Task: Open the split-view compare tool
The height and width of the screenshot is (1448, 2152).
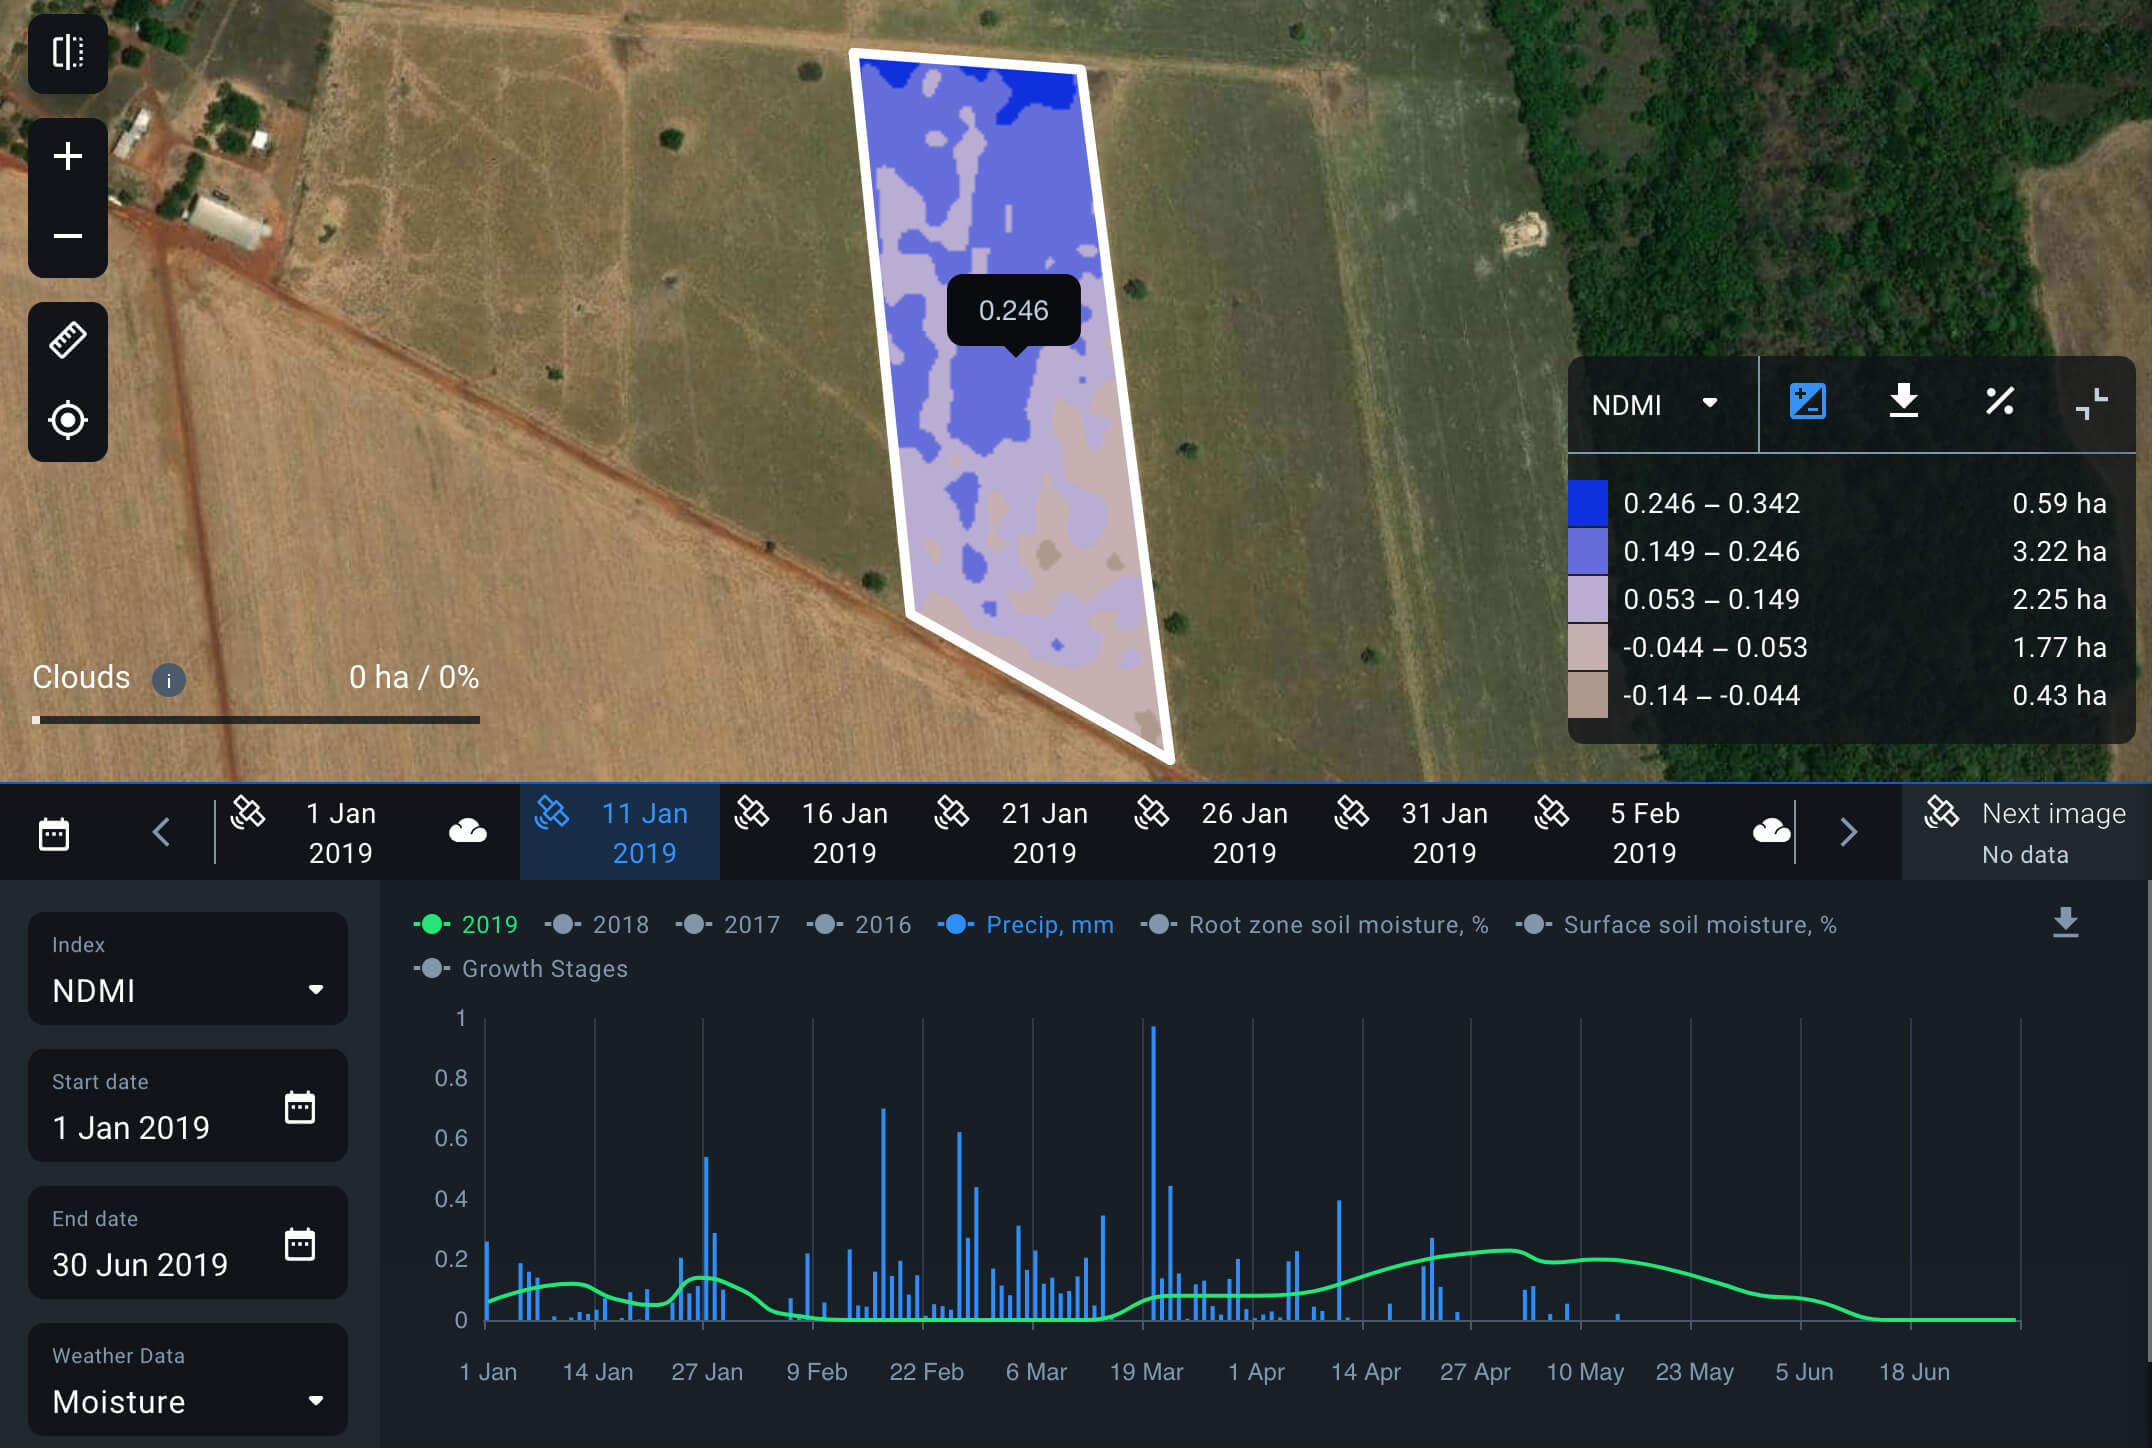Action: click(68, 52)
